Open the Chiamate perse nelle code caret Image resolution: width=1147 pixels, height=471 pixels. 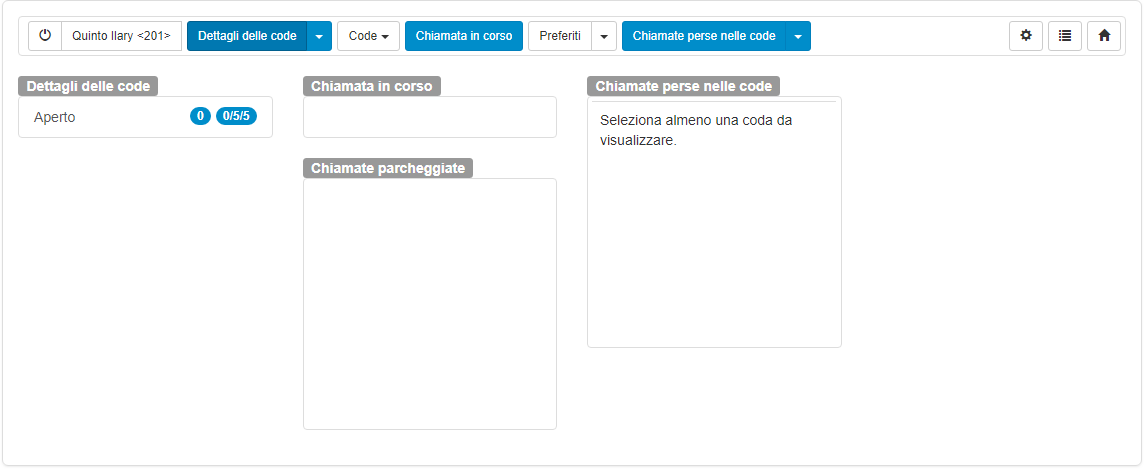click(798, 36)
